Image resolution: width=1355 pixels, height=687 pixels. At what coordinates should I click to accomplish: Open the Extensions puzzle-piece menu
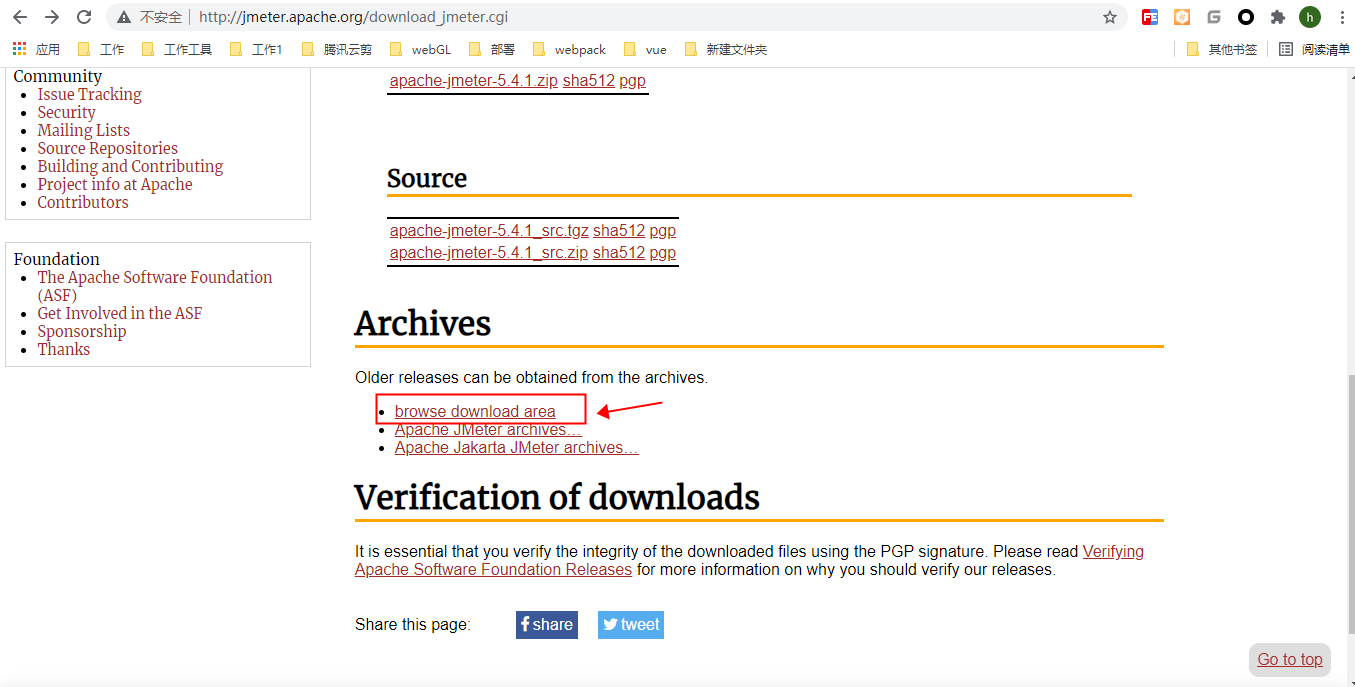[x=1277, y=17]
